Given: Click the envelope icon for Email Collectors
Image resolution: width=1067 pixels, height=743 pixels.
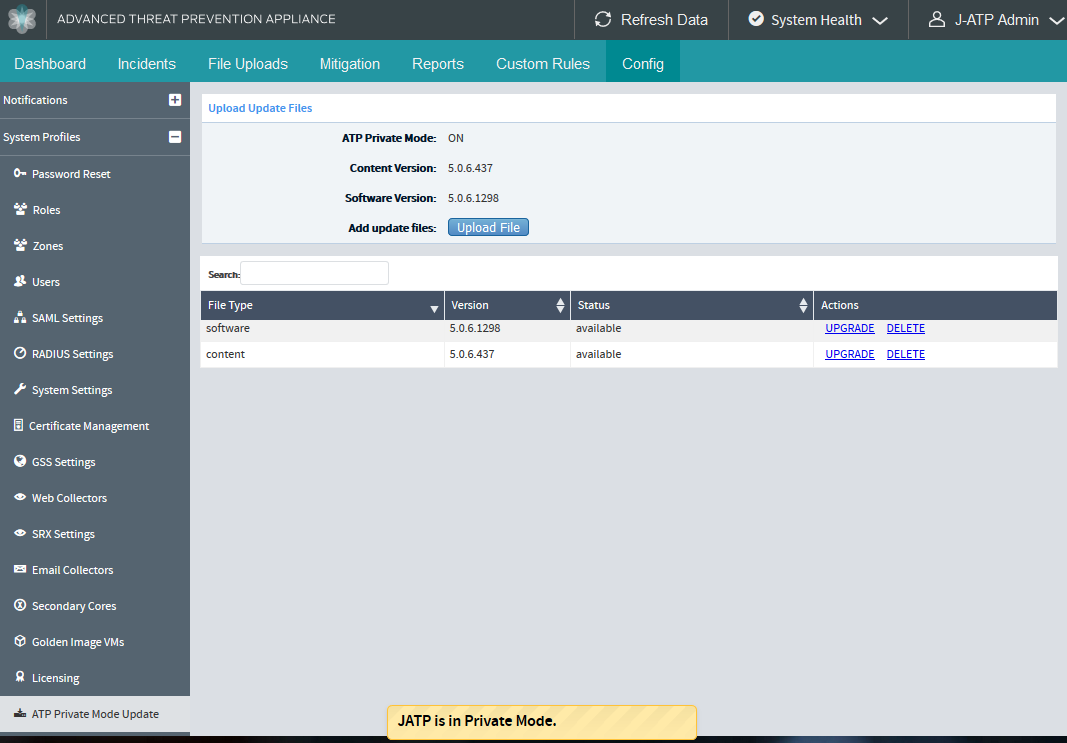Looking at the screenshot, I should (20, 570).
